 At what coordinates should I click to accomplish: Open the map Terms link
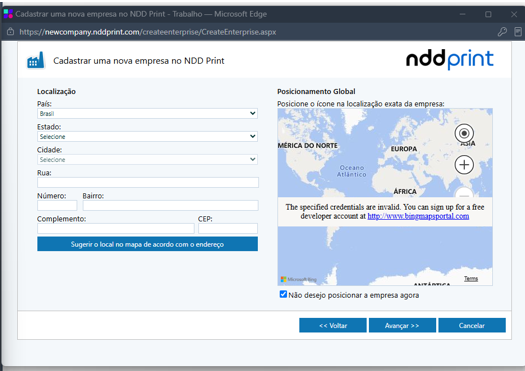click(x=471, y=279)
